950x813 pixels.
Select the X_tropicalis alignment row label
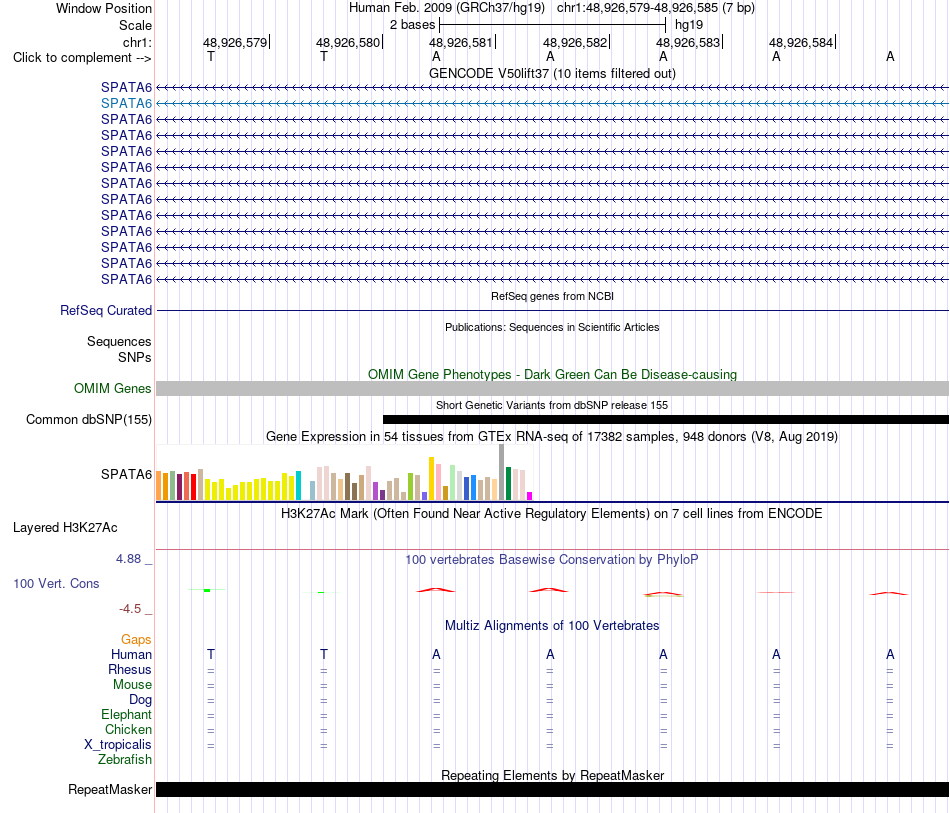click(118, 745)
